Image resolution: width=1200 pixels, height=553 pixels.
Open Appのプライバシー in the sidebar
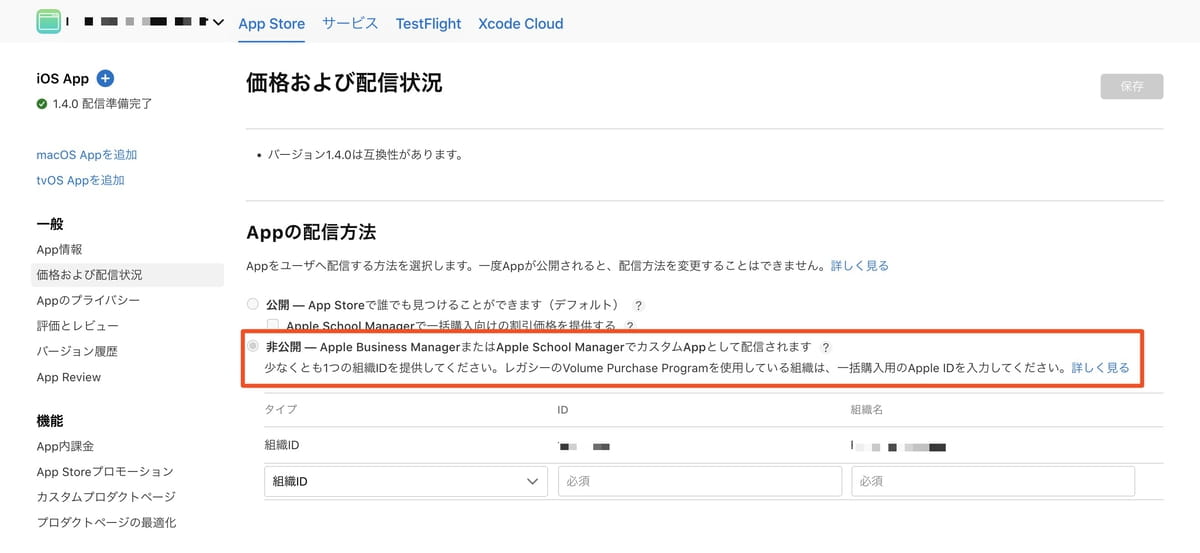pos(88,300)
